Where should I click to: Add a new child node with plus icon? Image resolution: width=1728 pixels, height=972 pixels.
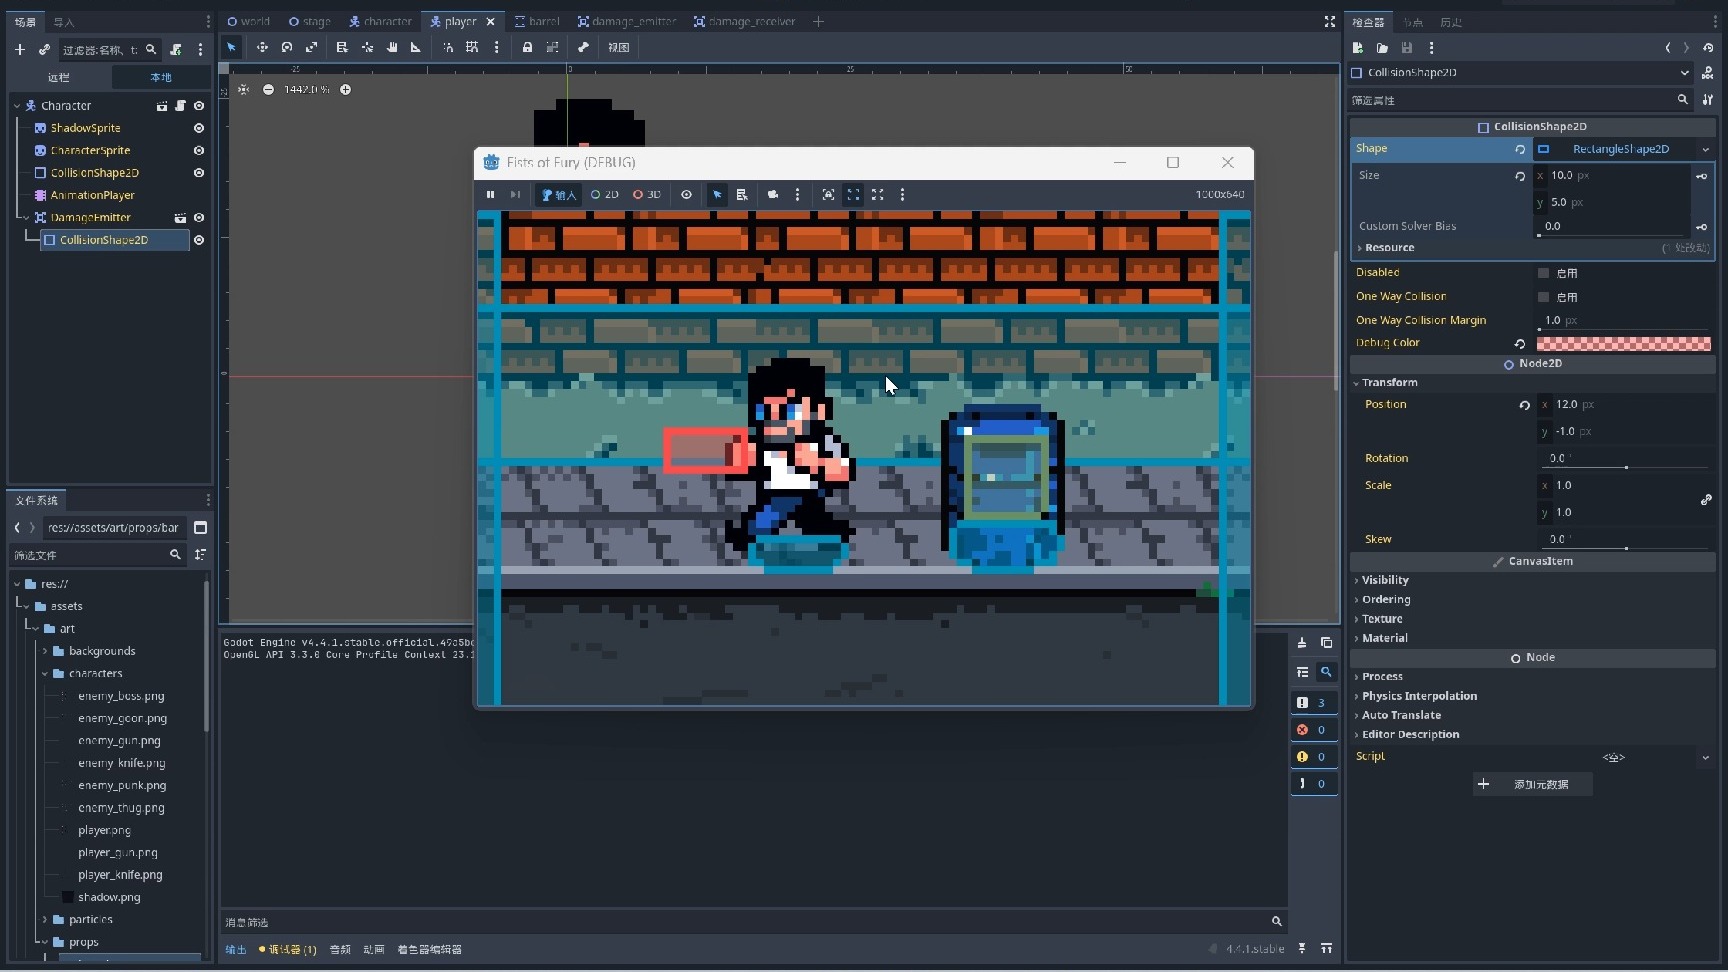pos(20,49)
